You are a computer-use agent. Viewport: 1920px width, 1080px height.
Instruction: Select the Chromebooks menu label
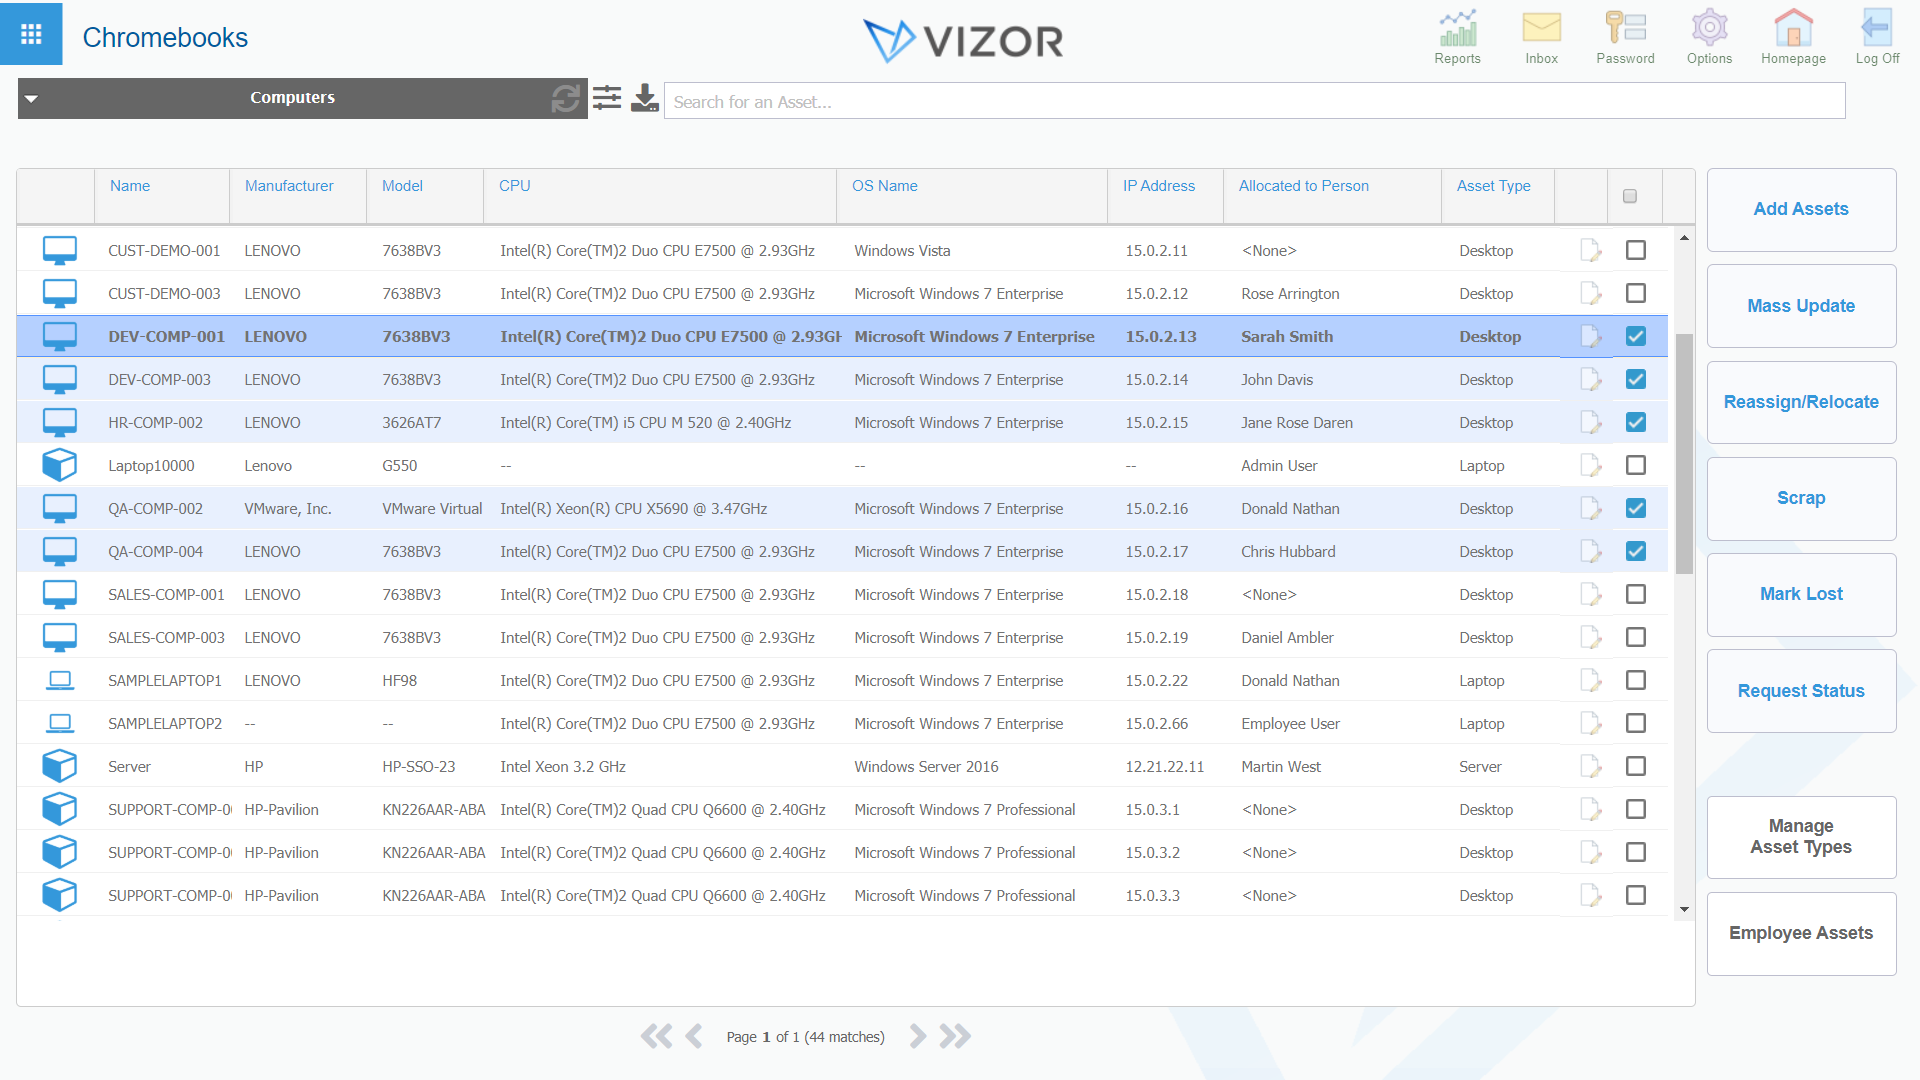(x=165, y=37)
